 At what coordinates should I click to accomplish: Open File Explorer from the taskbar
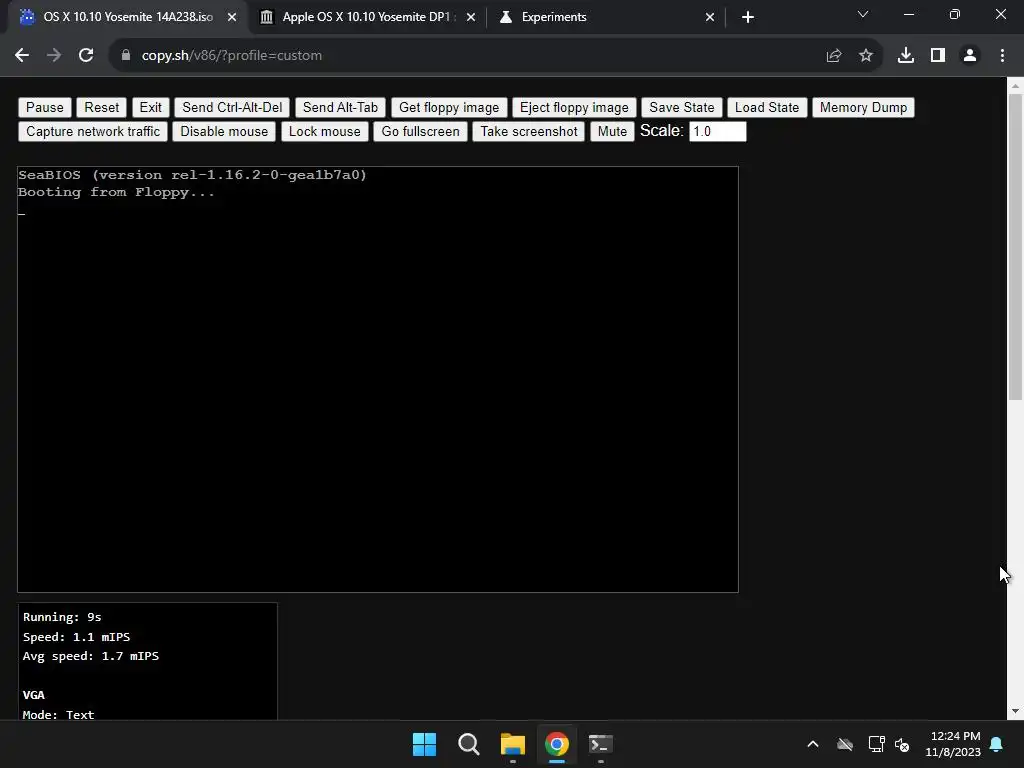click(513, 744)
